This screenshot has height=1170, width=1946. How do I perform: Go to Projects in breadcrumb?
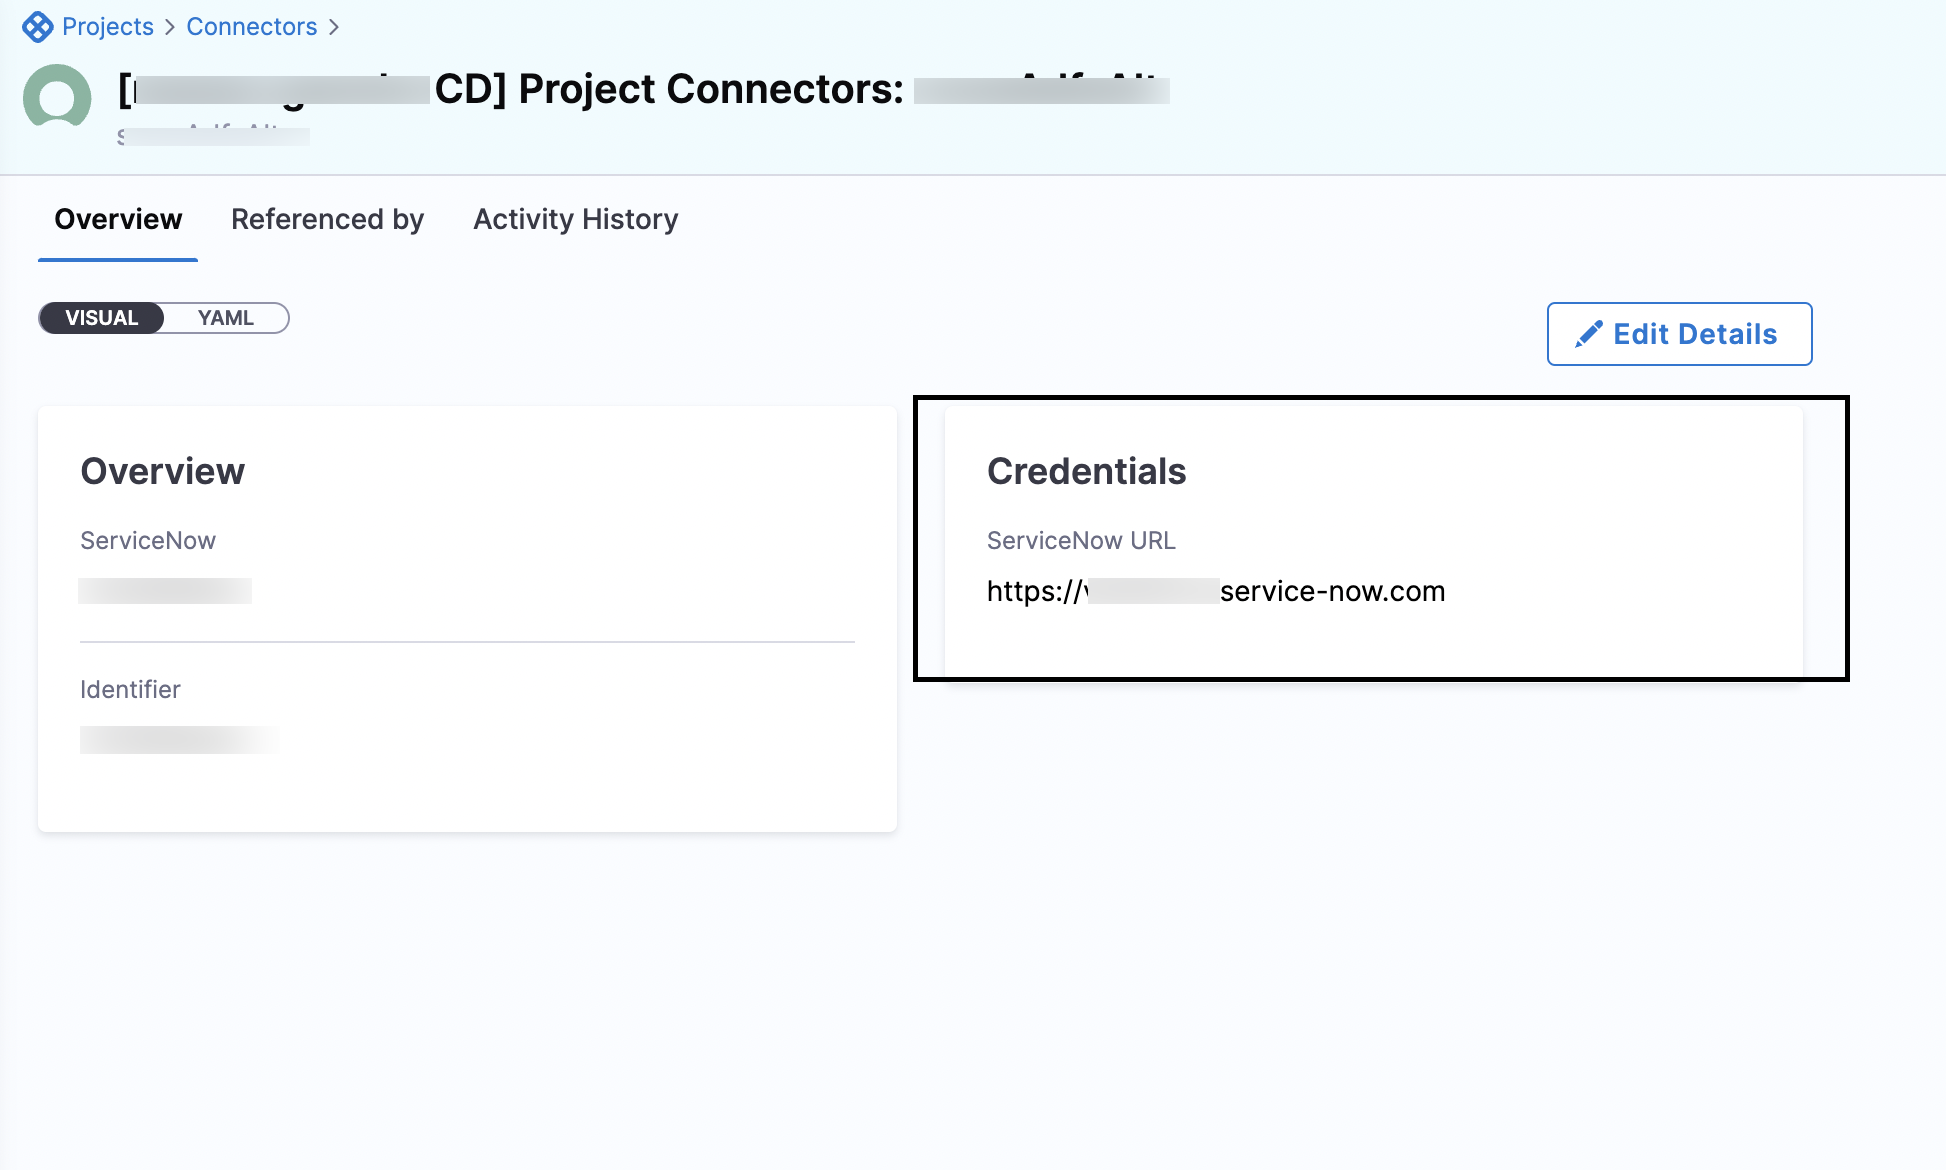108,27
